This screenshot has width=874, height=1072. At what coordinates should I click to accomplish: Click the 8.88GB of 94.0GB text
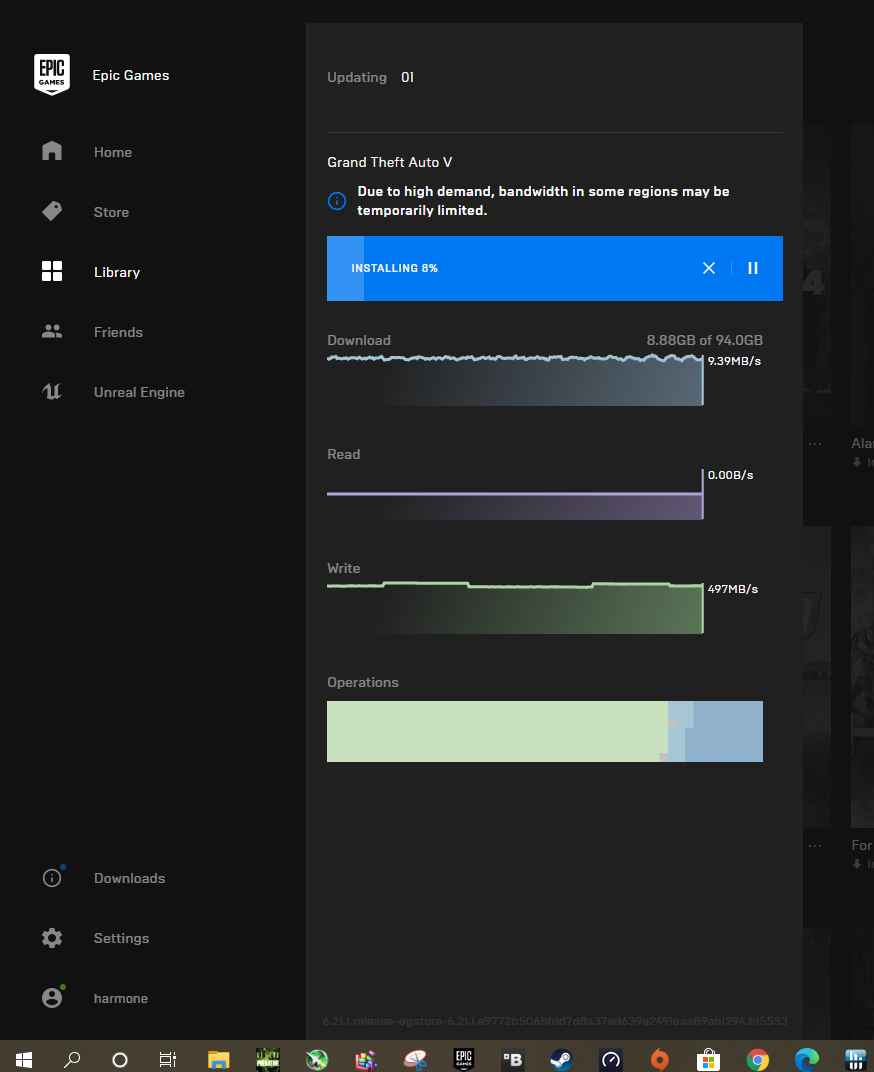[704, 340]
